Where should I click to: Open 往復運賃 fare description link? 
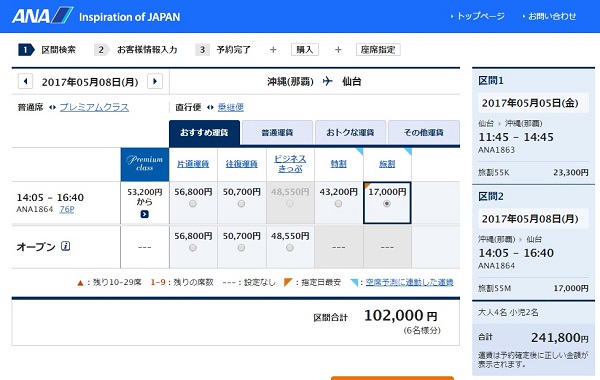[x=241, y=164]
